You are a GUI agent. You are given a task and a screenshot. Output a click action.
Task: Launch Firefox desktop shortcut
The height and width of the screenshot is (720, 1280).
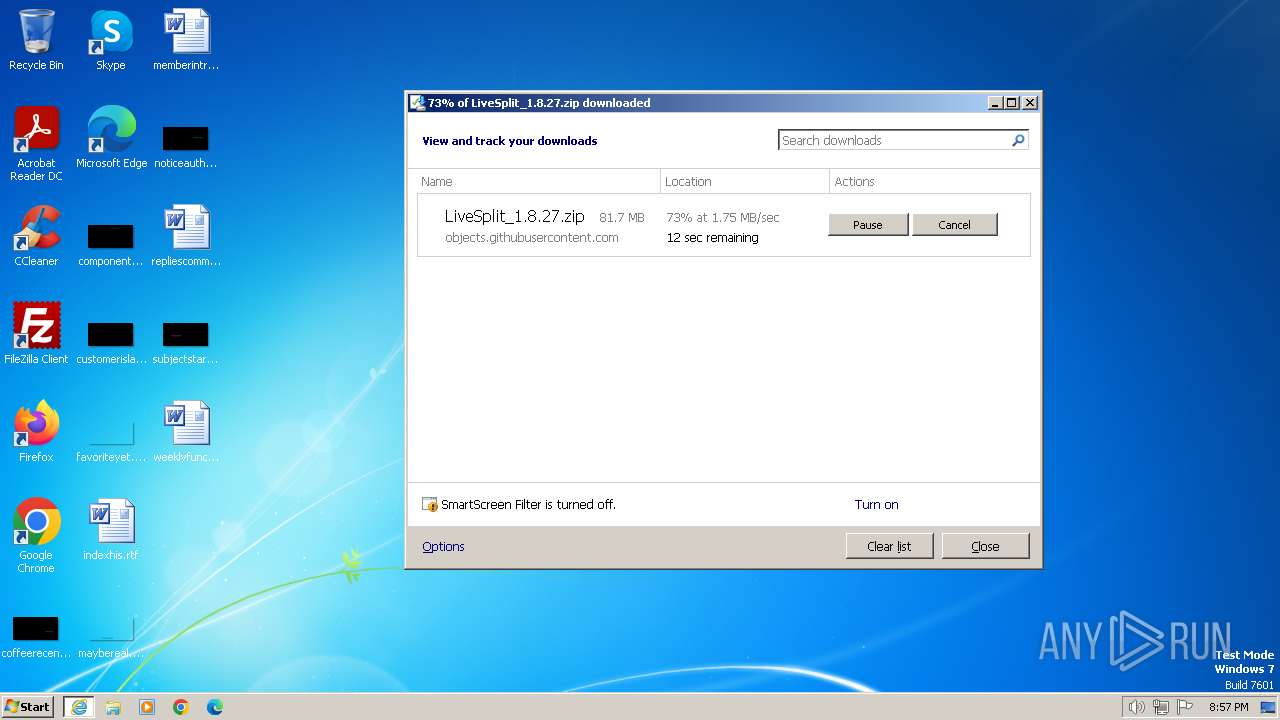[x=36, y=432]
